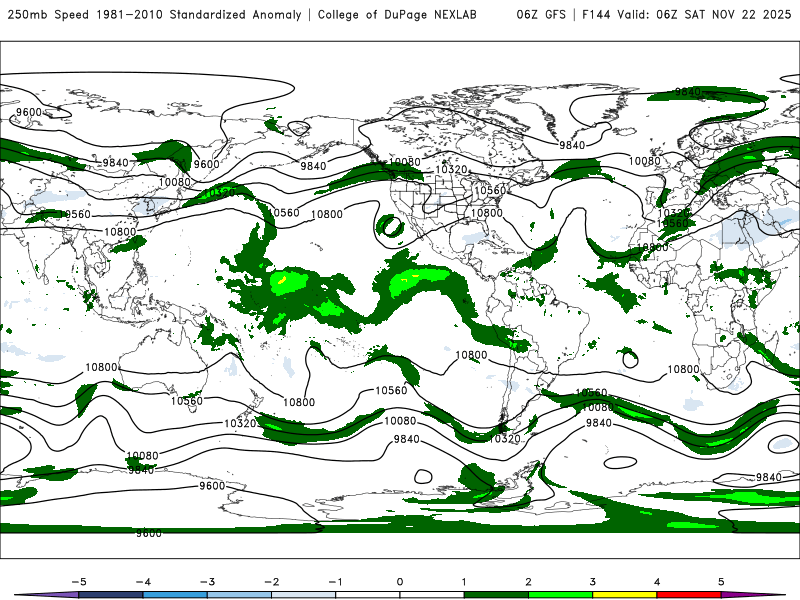The image size is (800, 600).
Task: Click the dark green 1 to 2 colorbar segment
Action: tap(496, 595)
